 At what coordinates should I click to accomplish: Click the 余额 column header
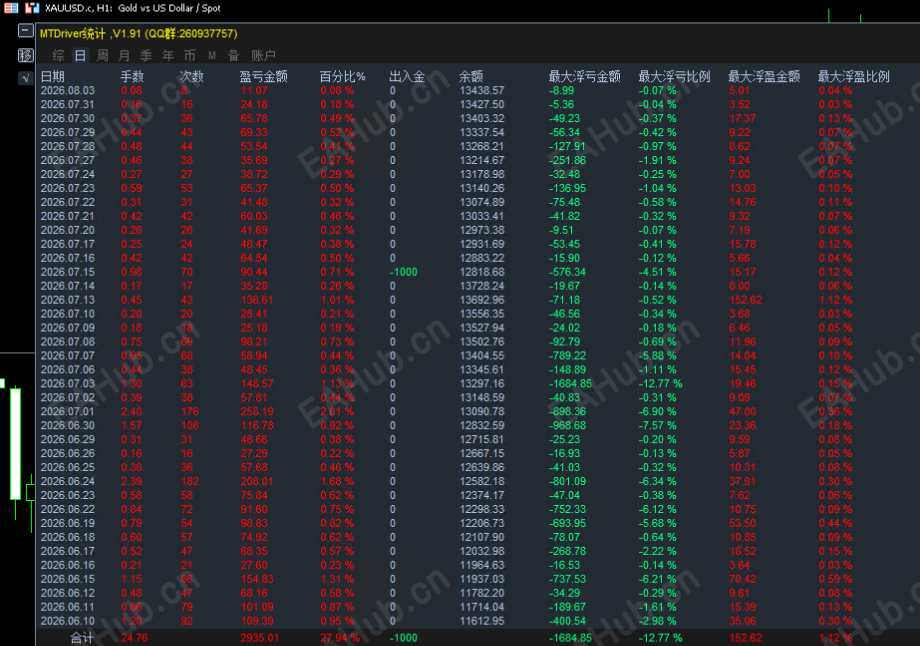tap(471, 76)
